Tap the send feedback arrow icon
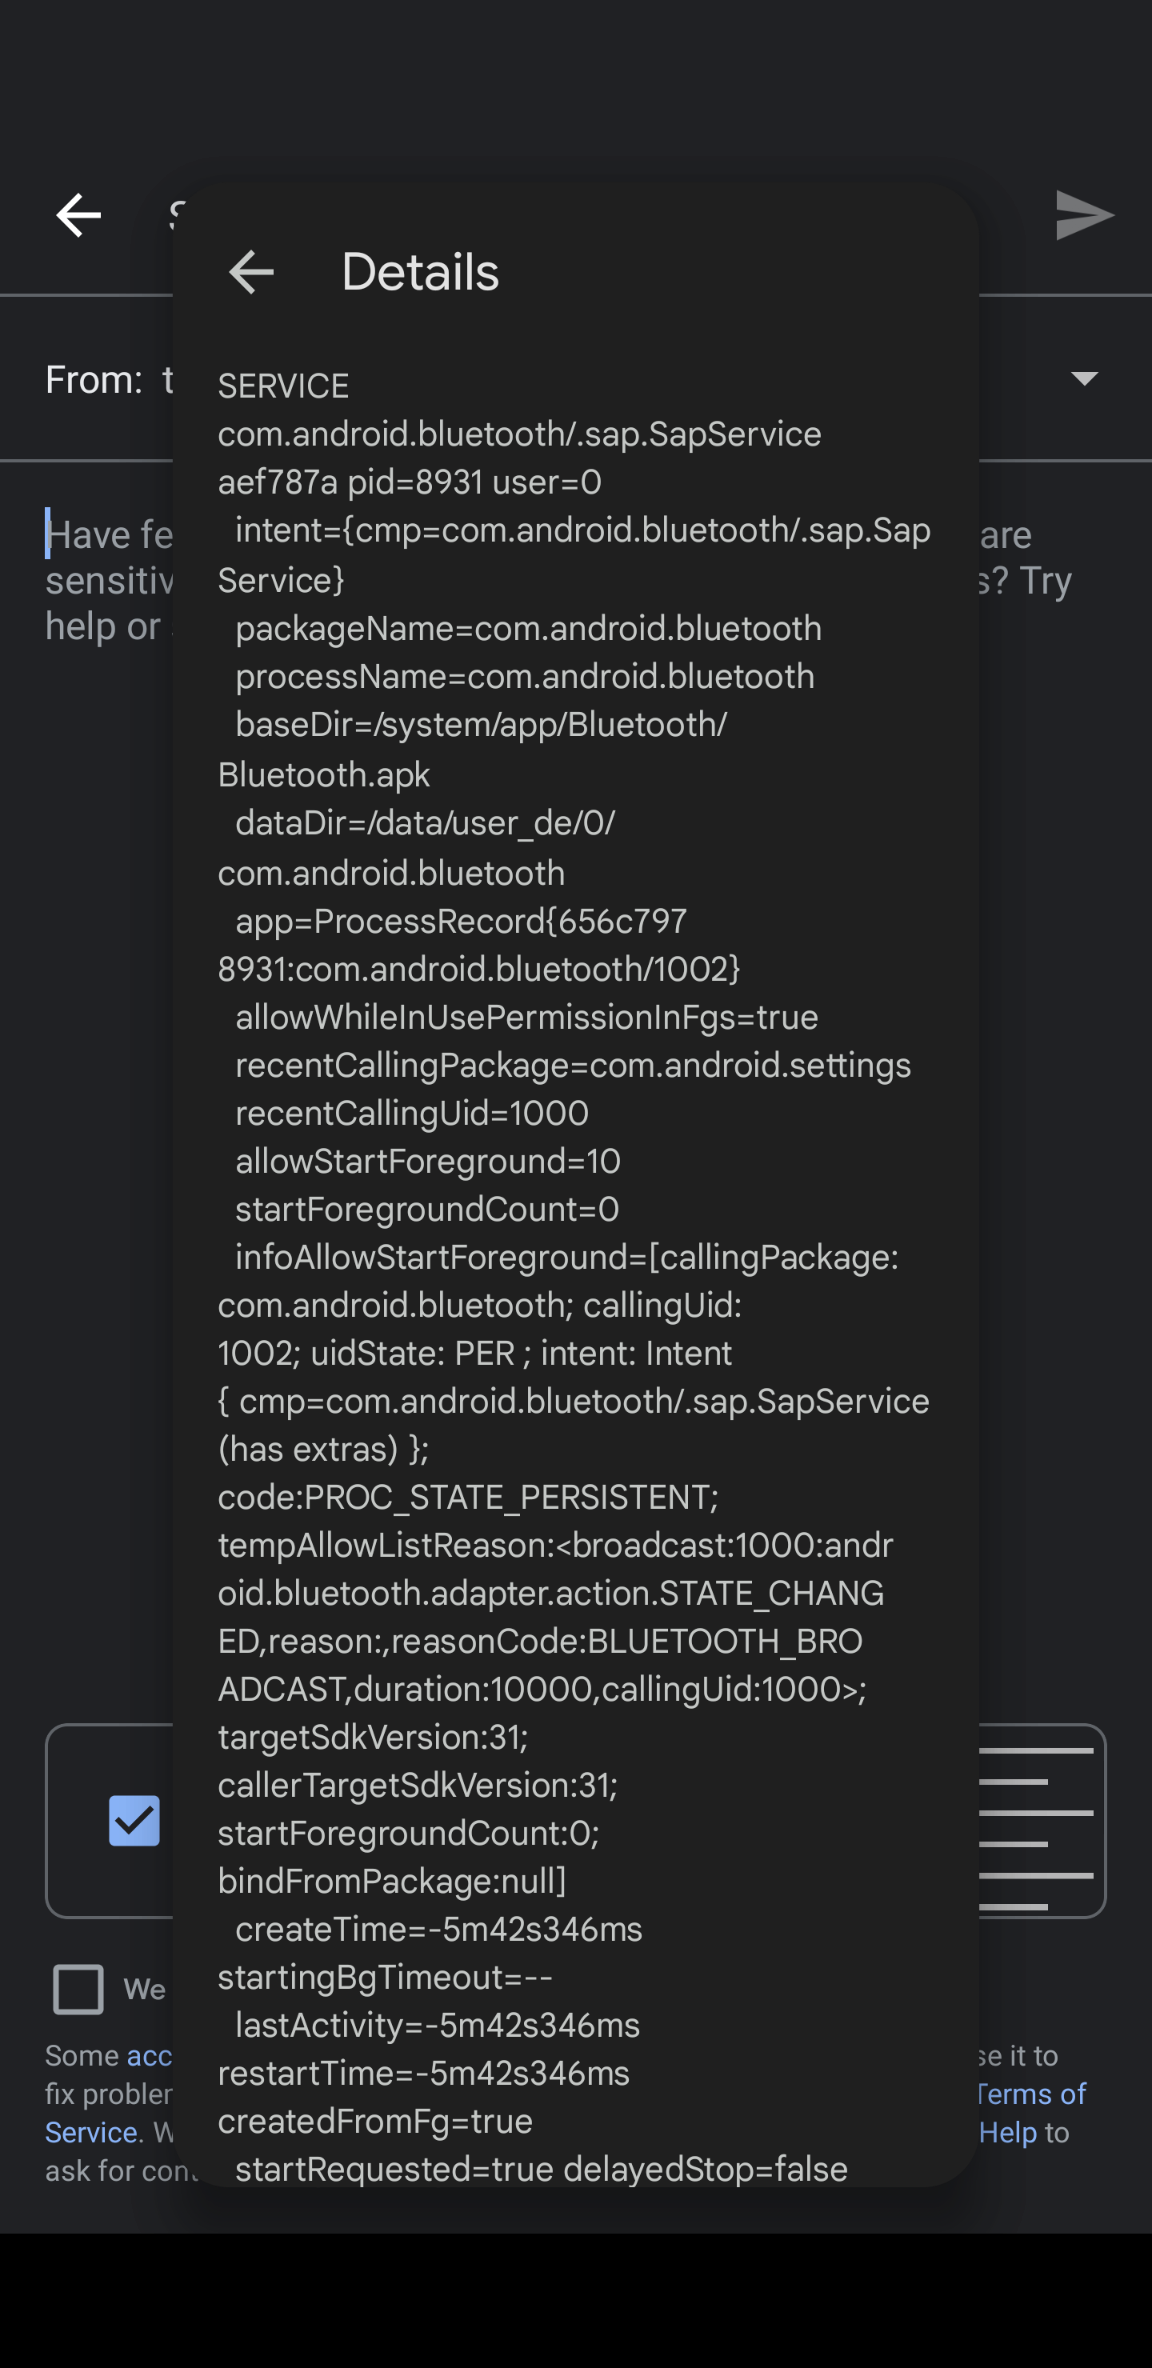 (1085, 214)
